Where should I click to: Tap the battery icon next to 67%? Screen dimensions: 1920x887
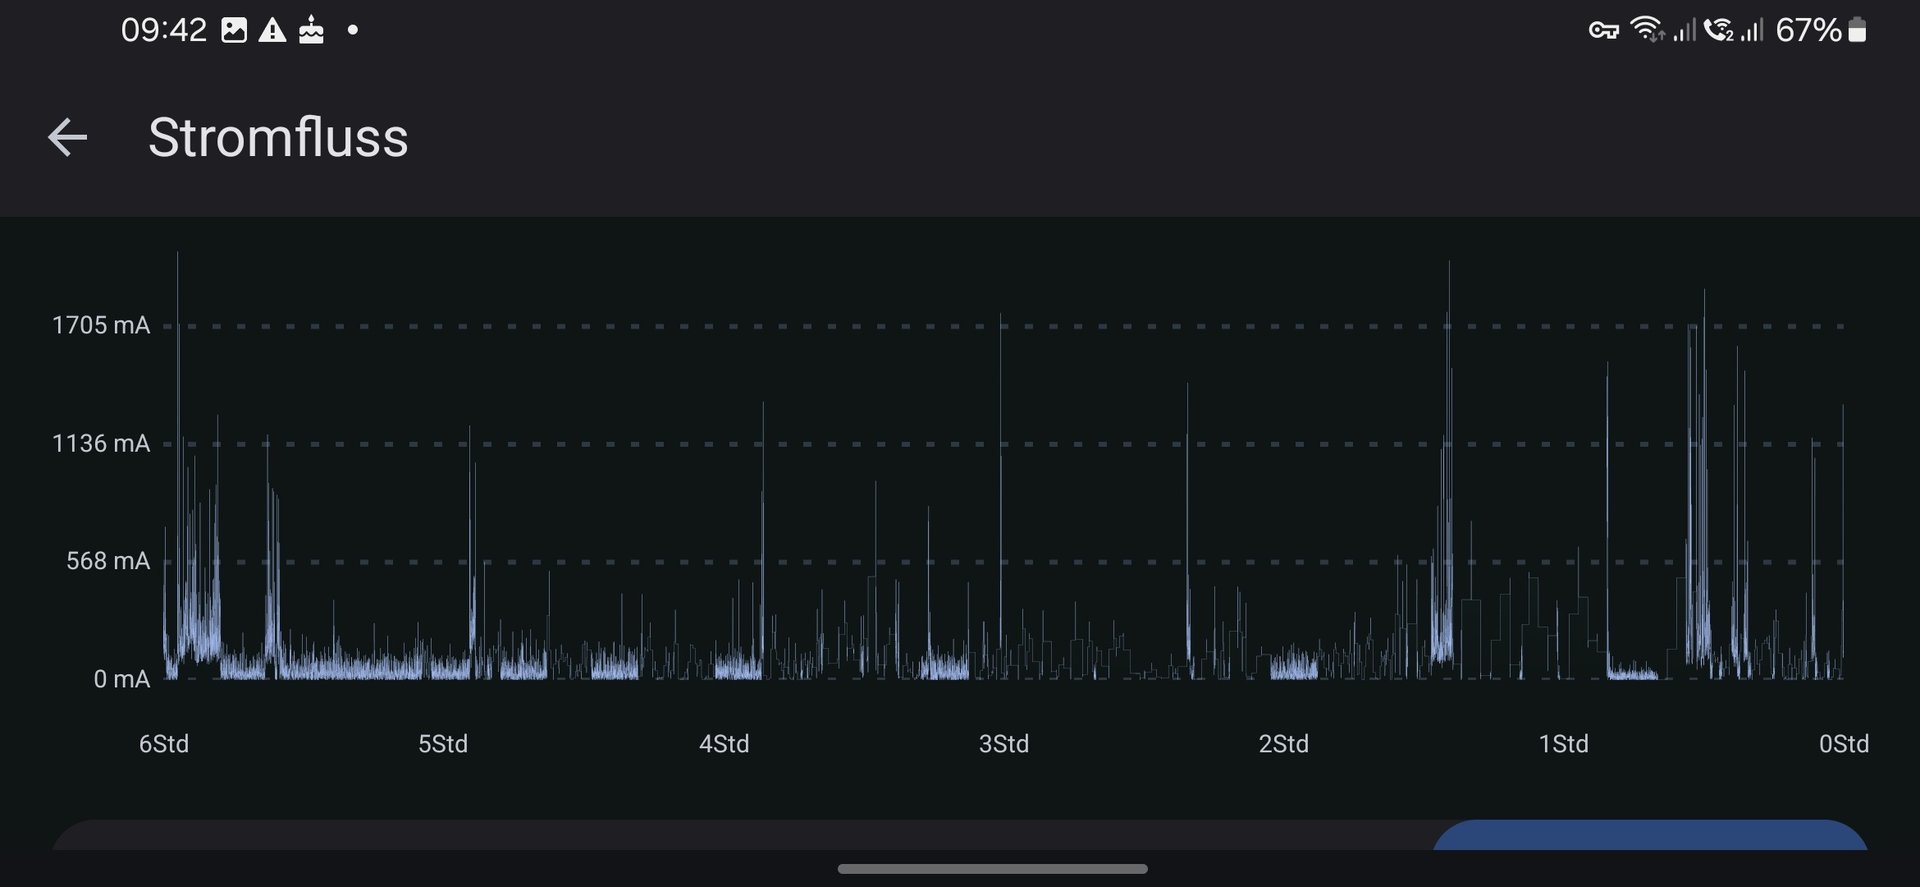point(1857,30)
